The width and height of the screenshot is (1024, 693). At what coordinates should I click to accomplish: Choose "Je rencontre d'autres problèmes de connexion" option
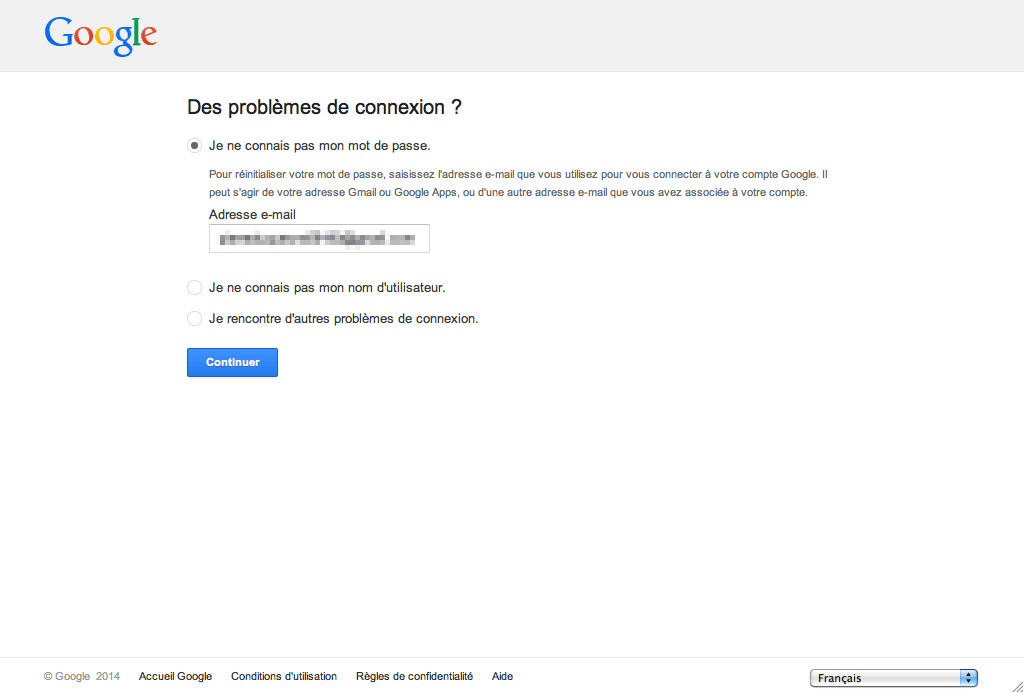[194, 319]
